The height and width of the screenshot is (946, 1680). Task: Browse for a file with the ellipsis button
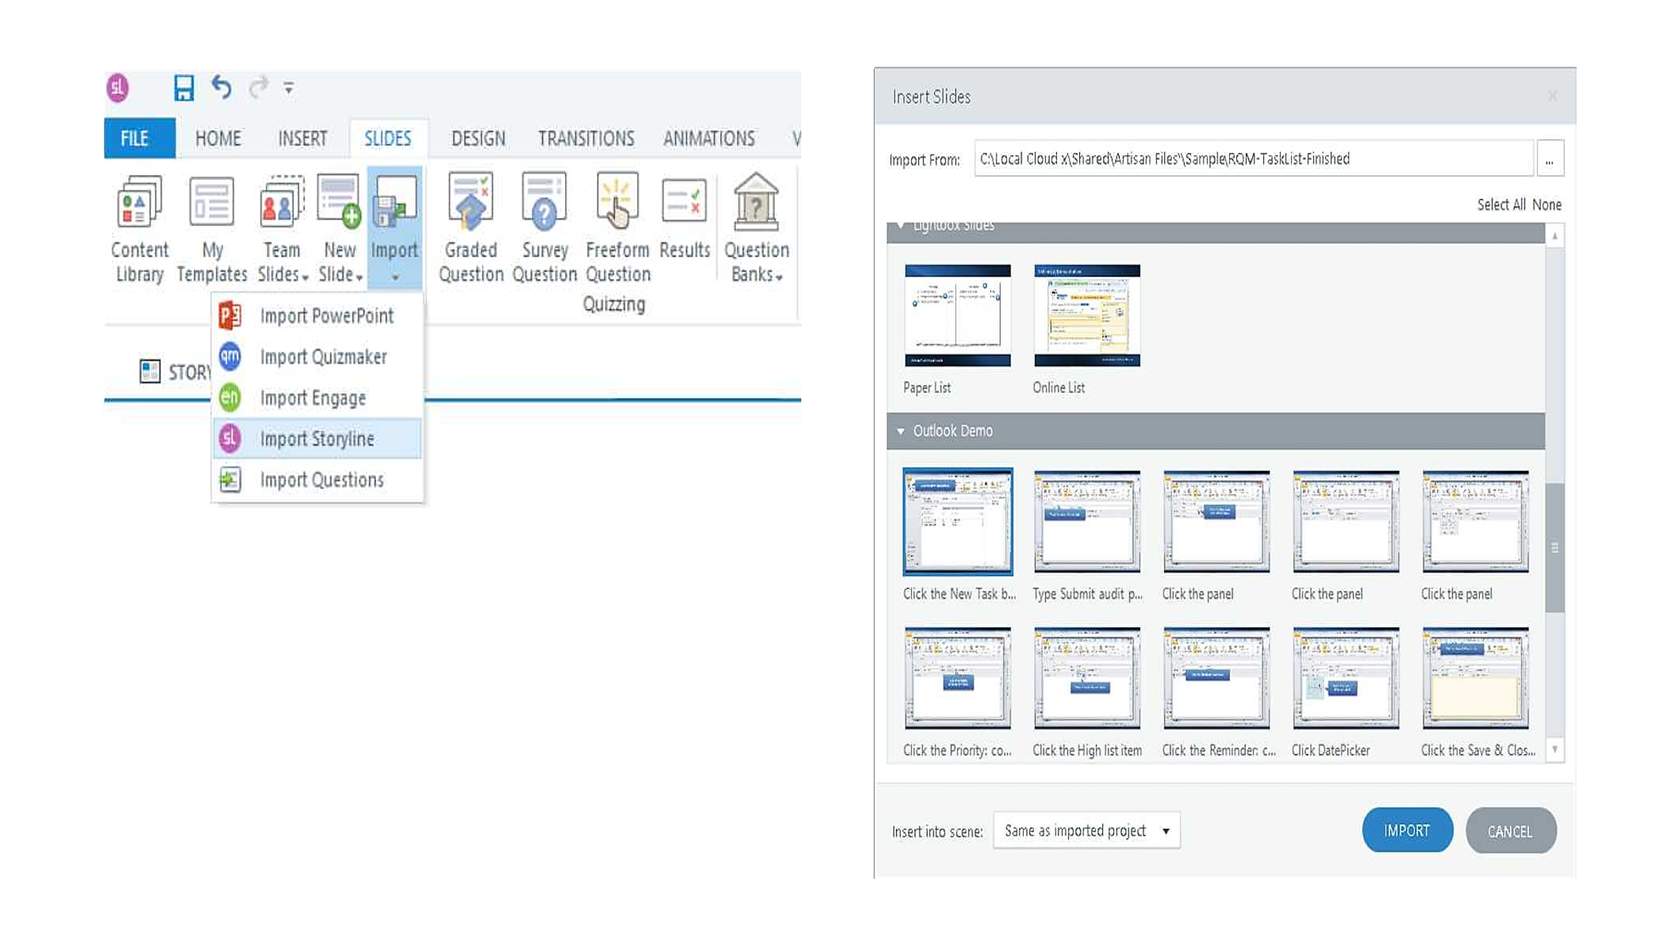click(1549, 159)
